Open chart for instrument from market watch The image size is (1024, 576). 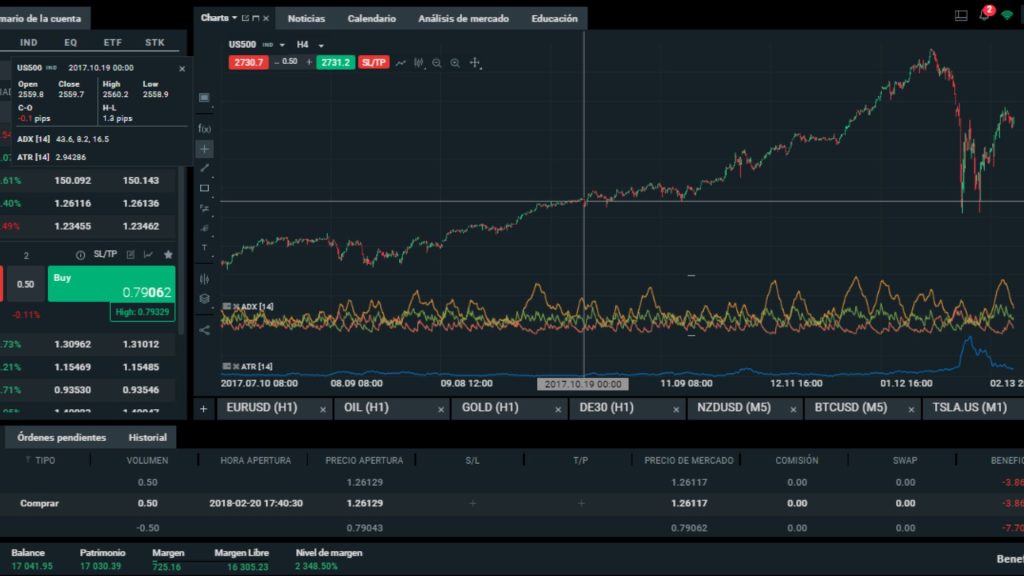click(x=148, y=255)
